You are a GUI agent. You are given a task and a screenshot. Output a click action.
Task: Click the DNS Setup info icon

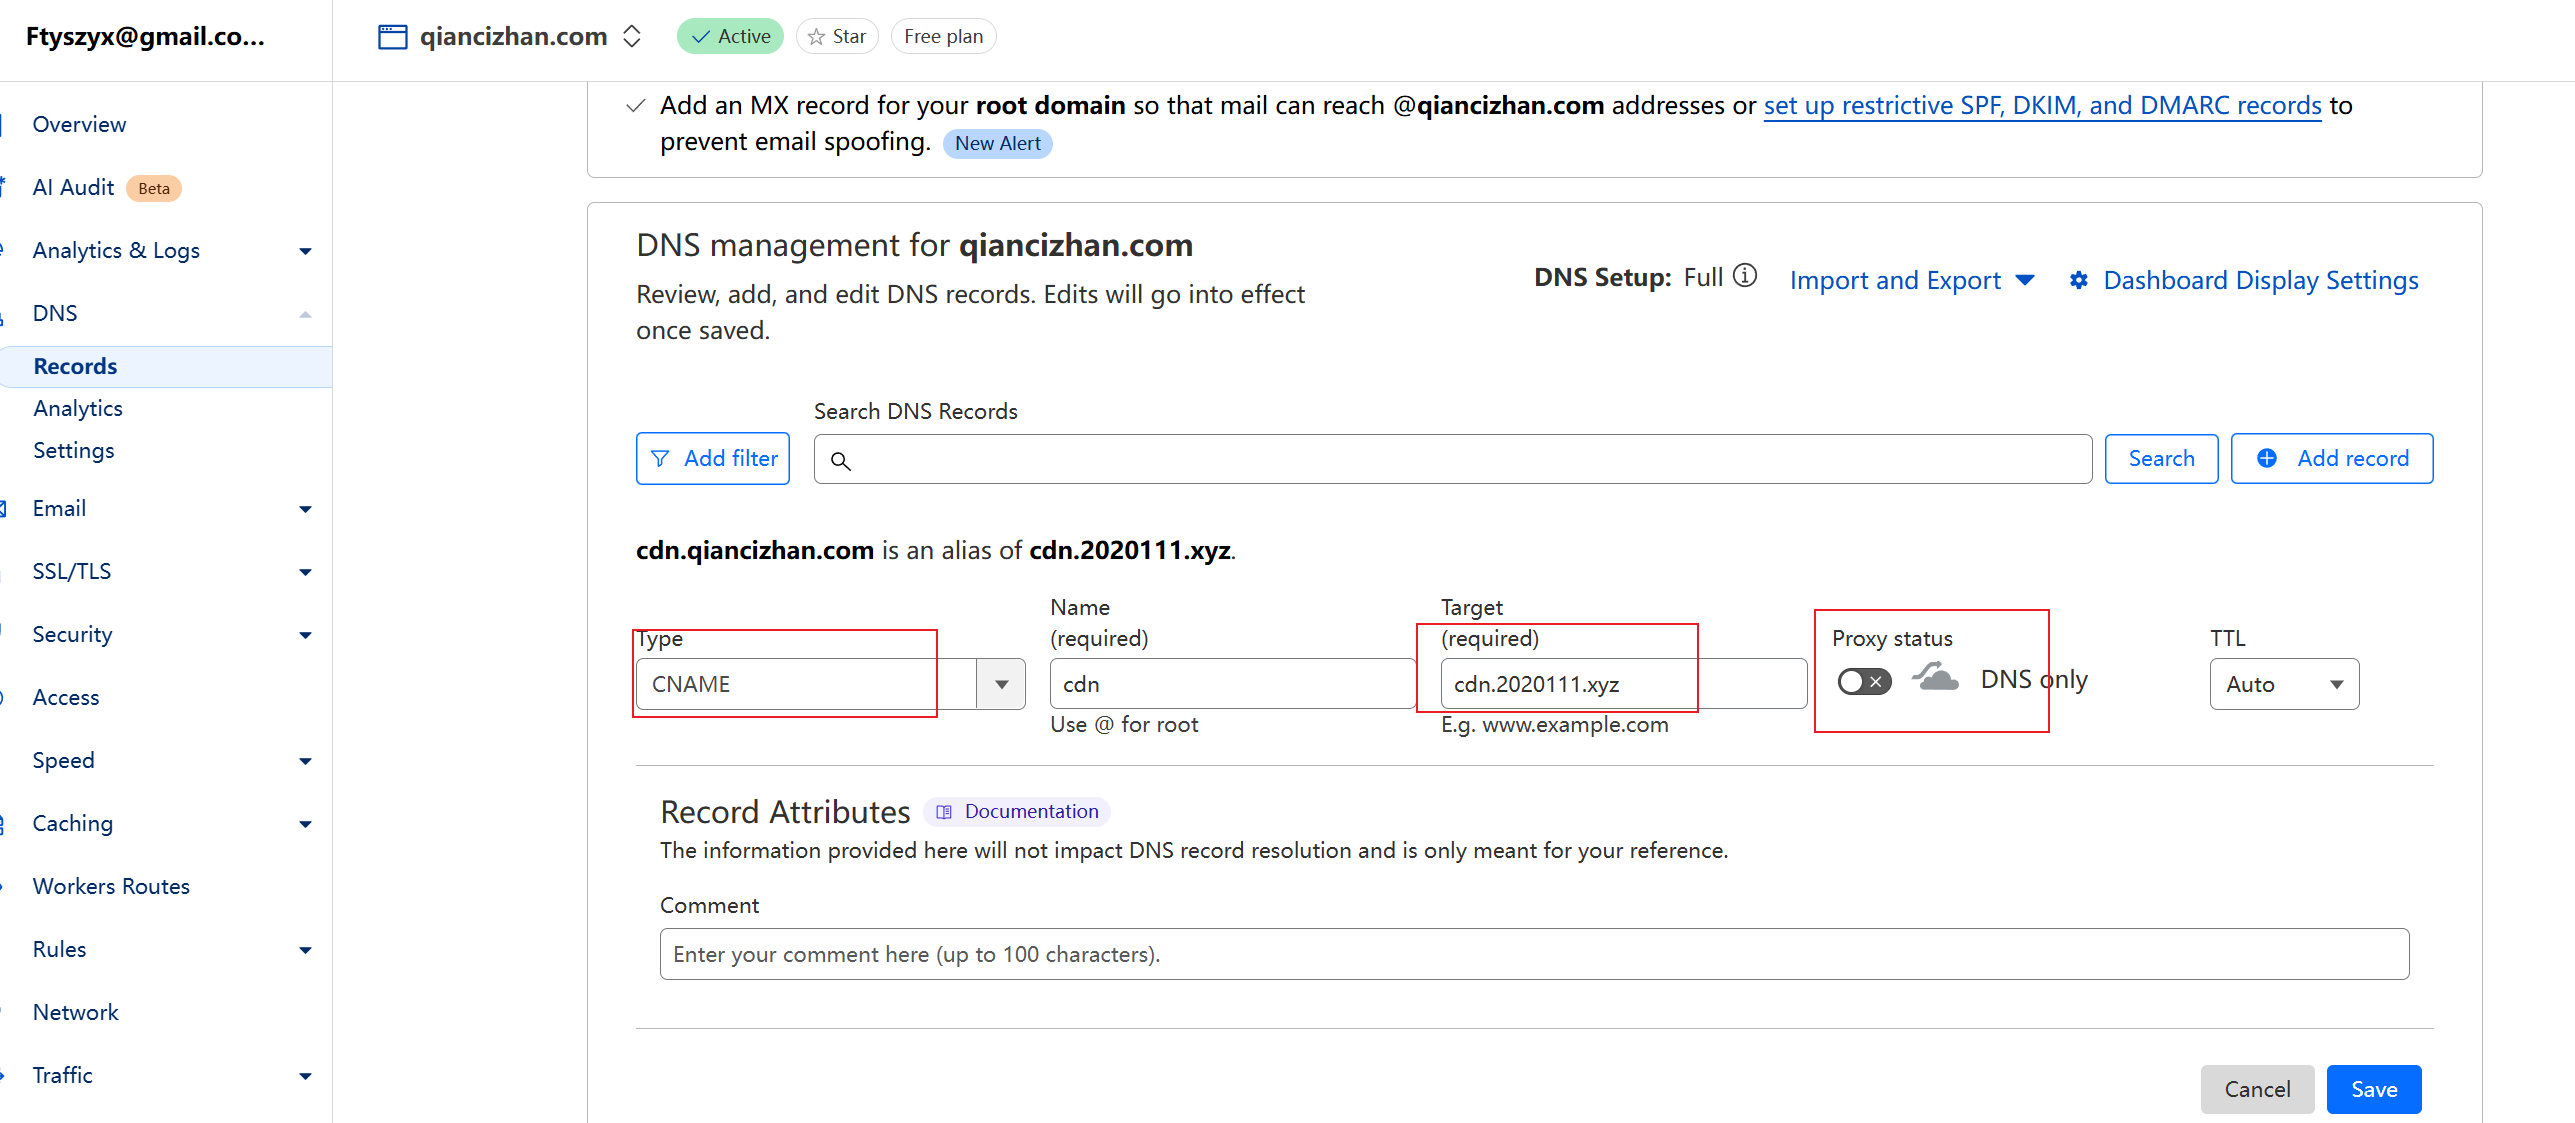(x=1745, y=276)
